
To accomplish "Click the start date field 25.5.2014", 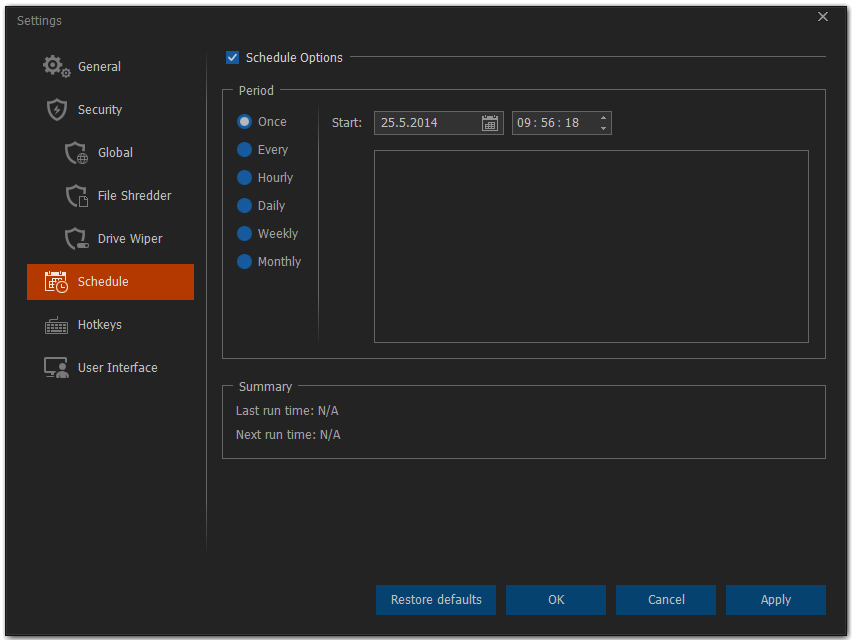I will tap(438, 123).
